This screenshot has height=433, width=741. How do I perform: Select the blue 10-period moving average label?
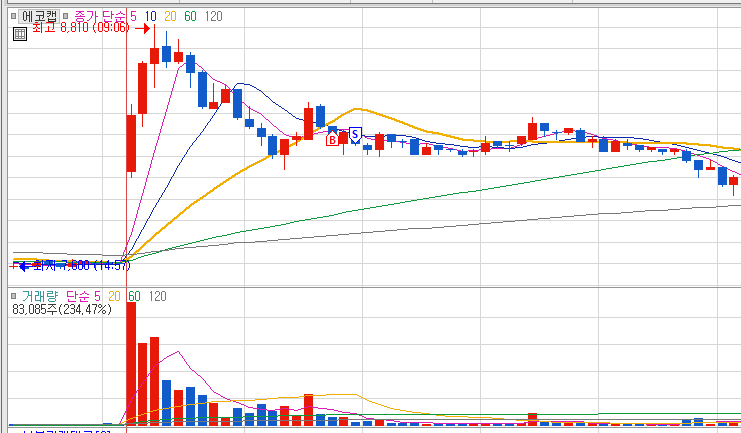[151, 16]
